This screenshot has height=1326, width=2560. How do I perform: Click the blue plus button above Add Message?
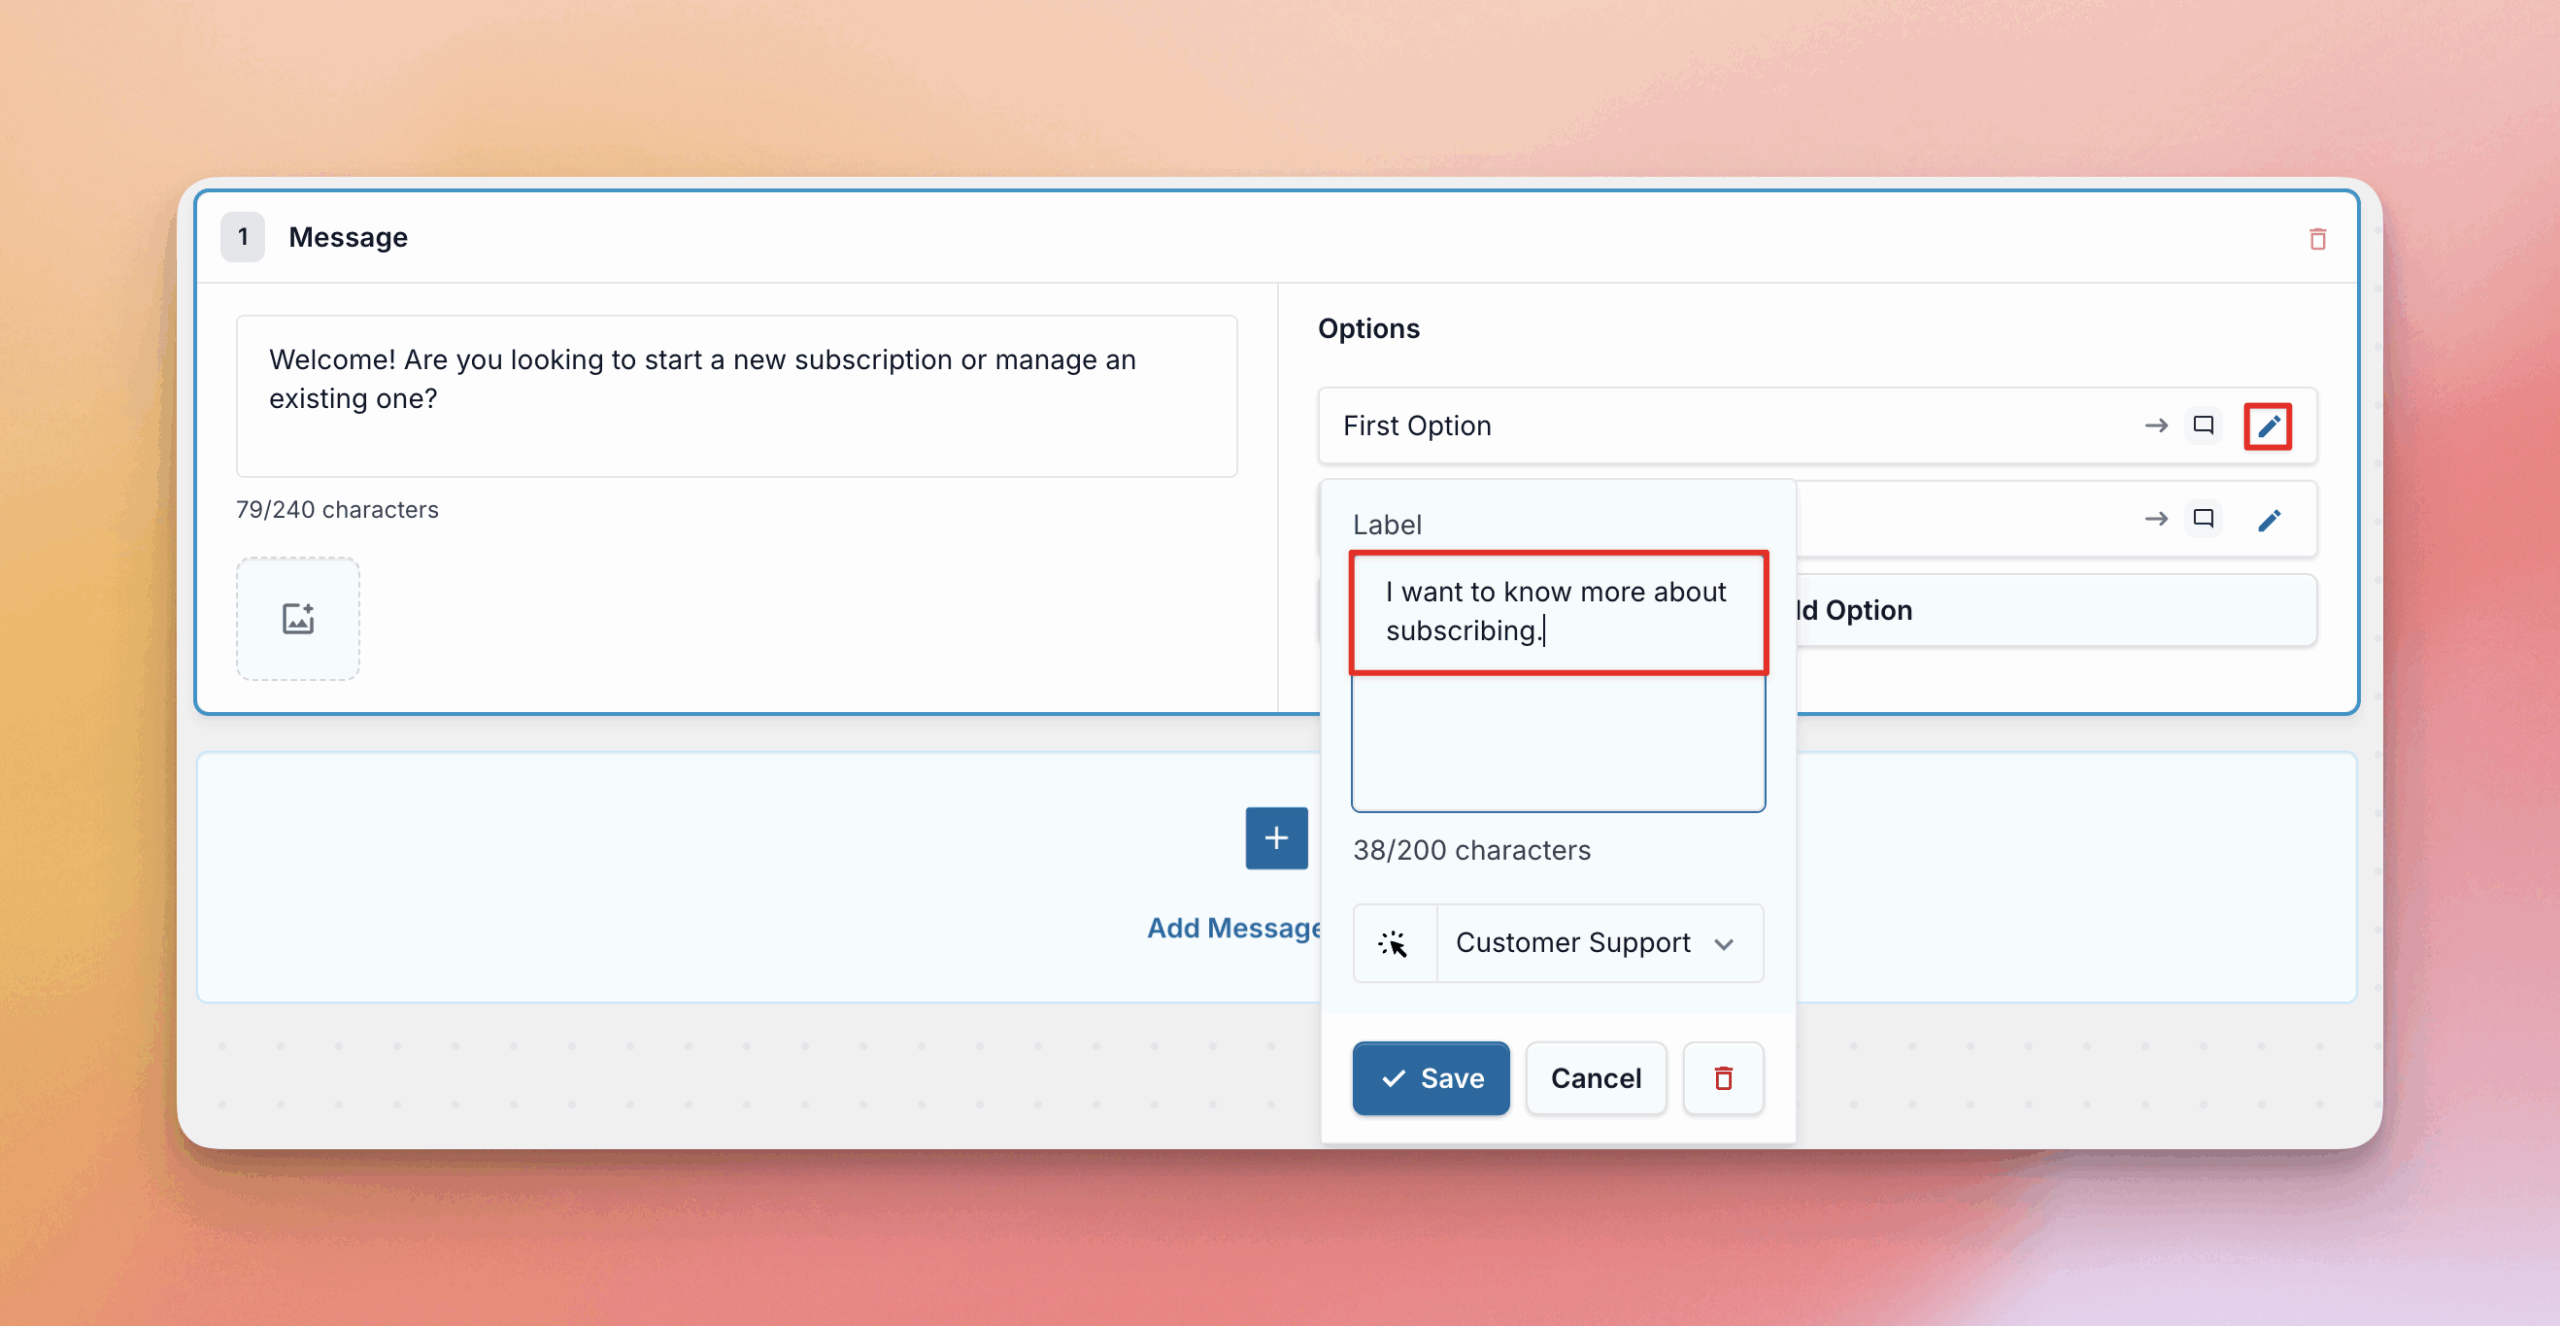click(x=1276, y=838)
